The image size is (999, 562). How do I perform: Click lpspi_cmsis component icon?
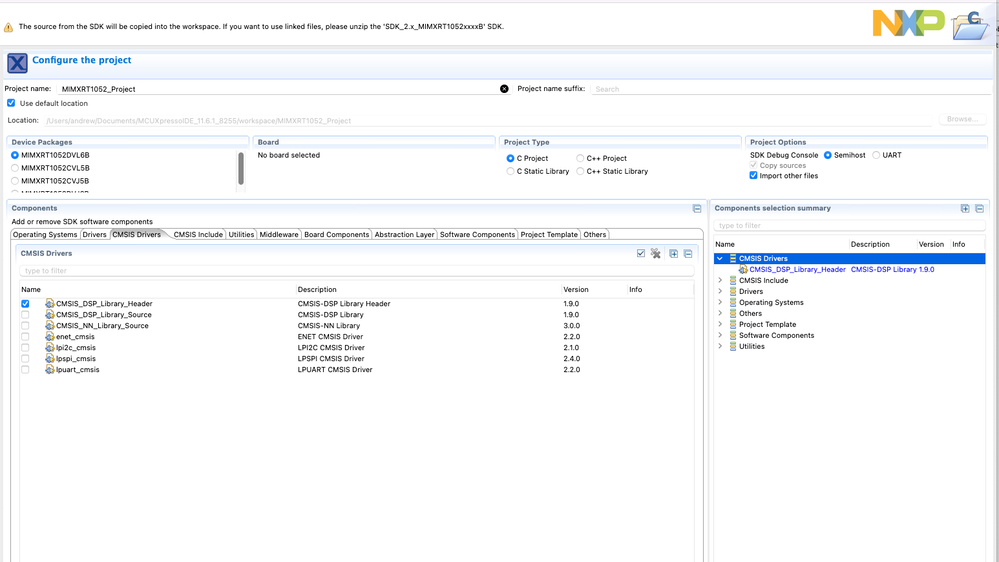pos(50,358)
